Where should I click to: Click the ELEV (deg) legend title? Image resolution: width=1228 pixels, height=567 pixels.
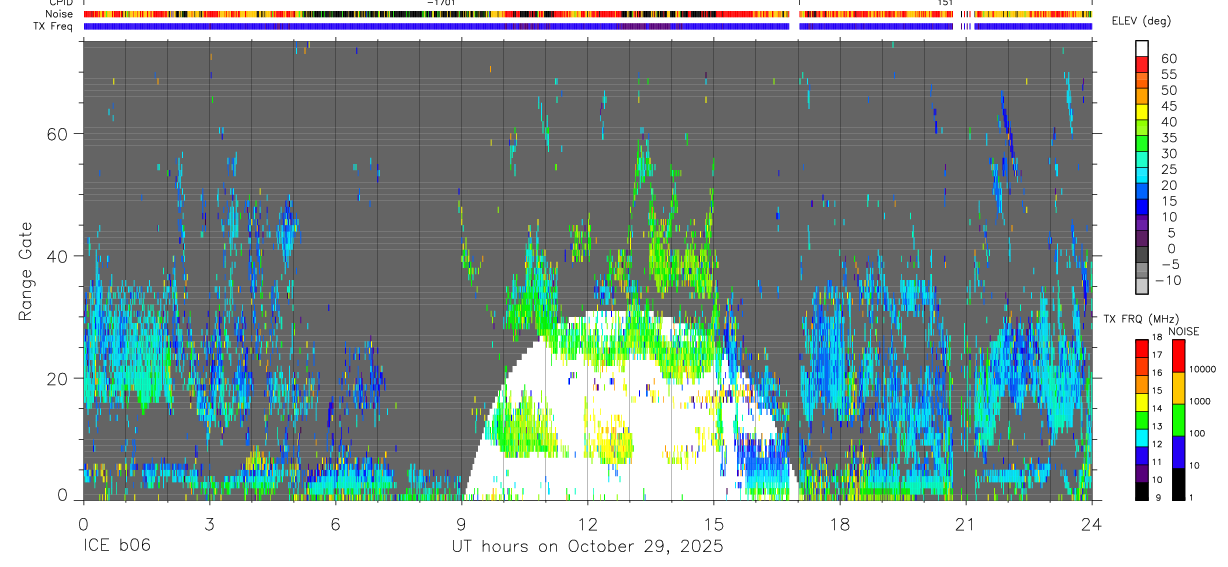coord(1141,21)
